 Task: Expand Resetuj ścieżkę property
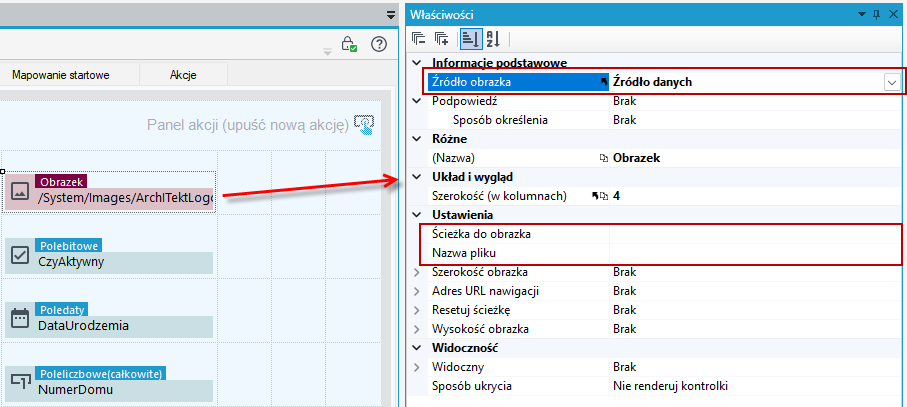416,310
